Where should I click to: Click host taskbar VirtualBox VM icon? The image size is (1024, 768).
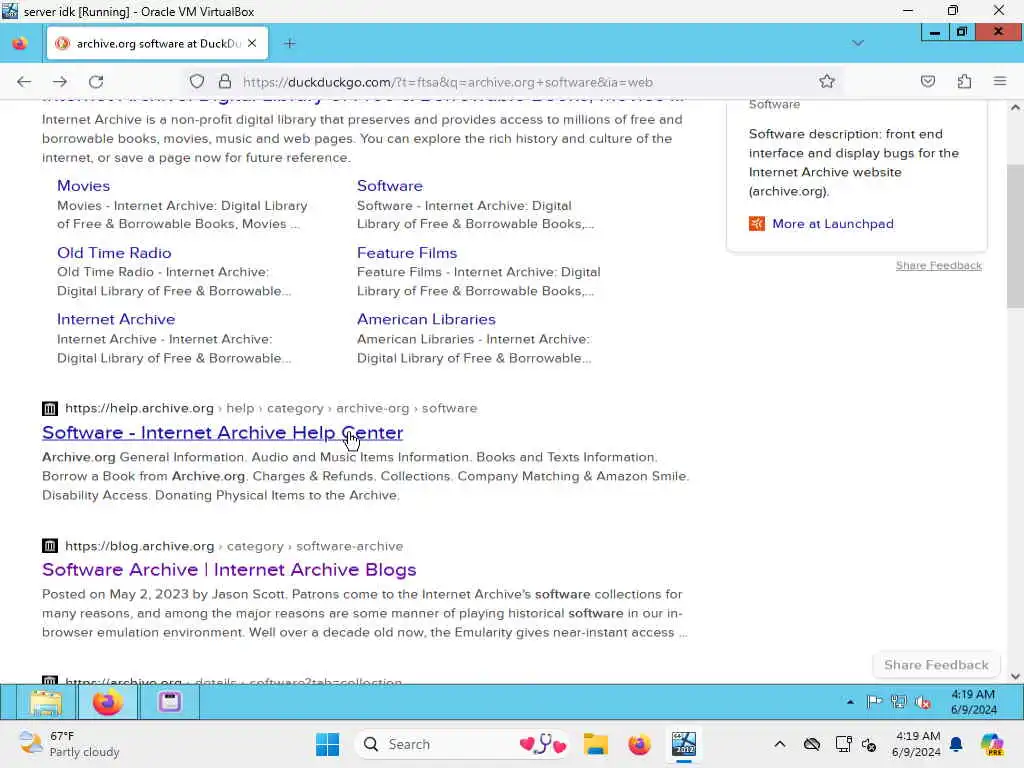(x=684, y=744)
